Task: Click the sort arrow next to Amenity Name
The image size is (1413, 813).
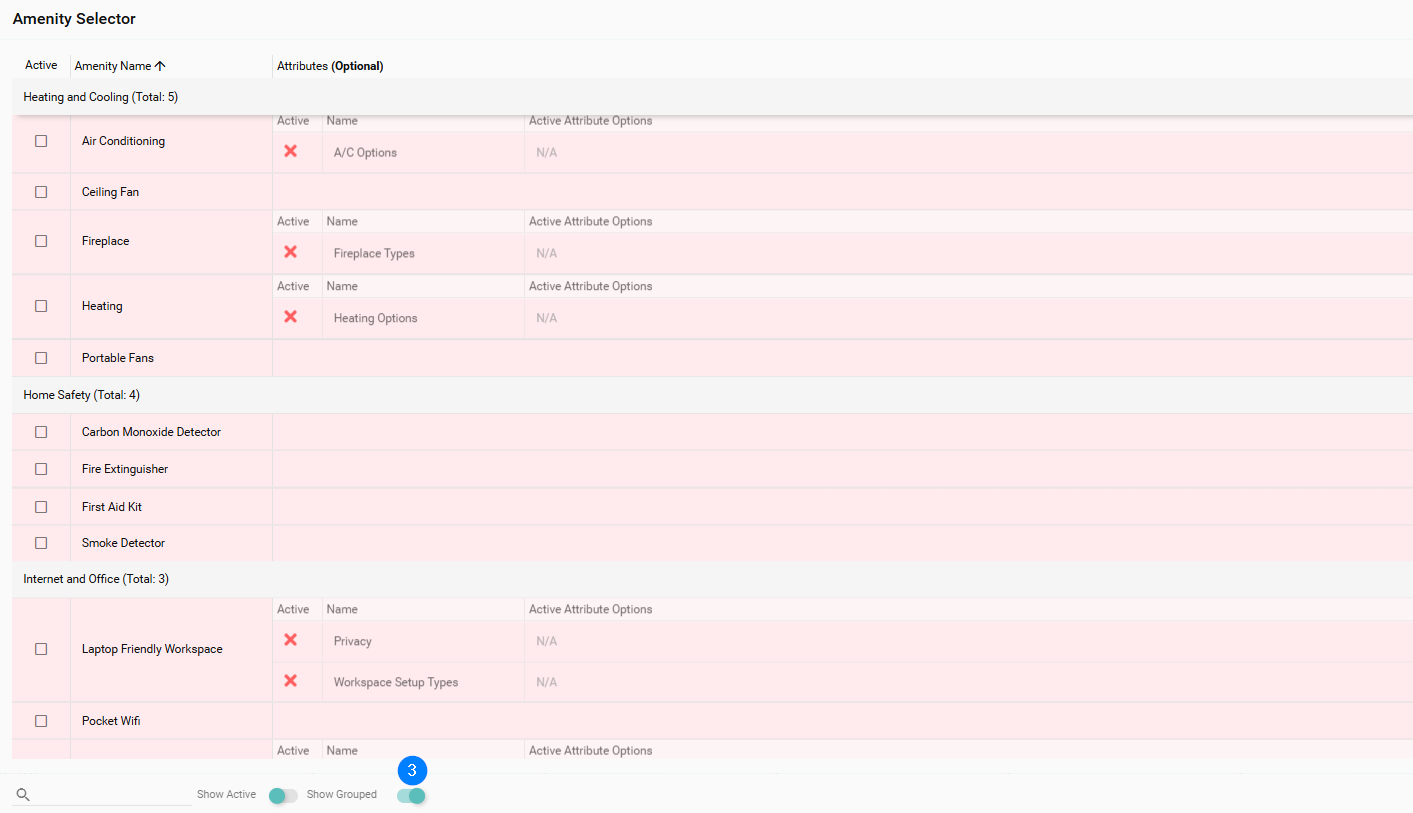Action: 160,66
